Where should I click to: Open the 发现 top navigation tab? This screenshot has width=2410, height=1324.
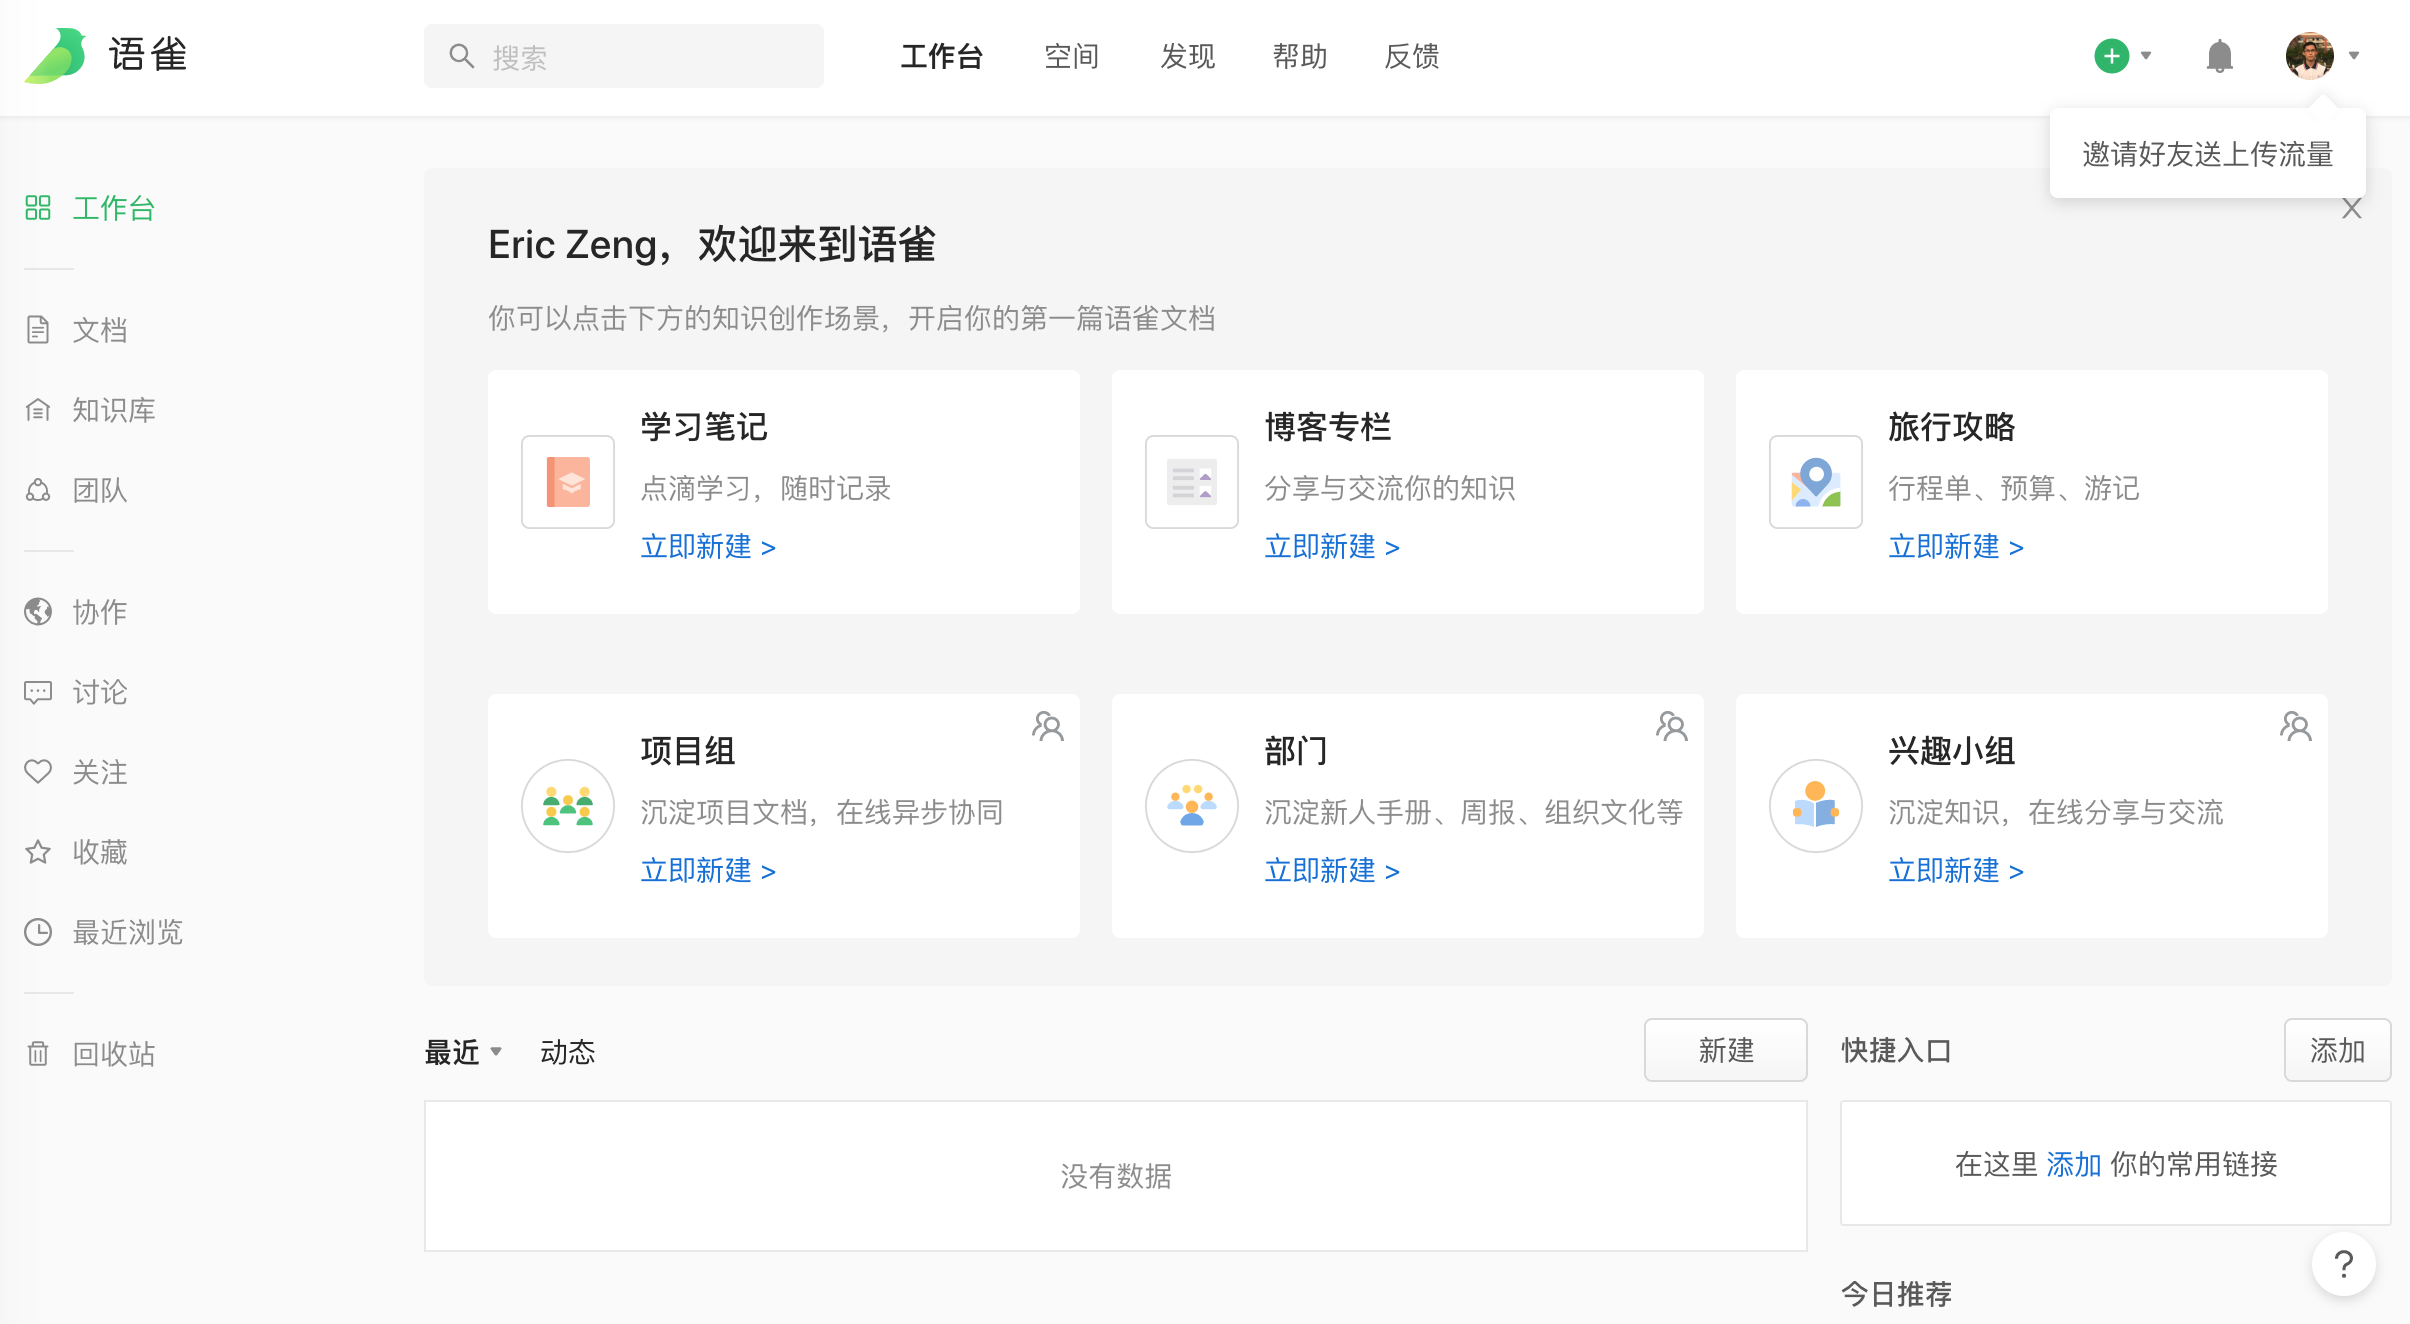1187,56
